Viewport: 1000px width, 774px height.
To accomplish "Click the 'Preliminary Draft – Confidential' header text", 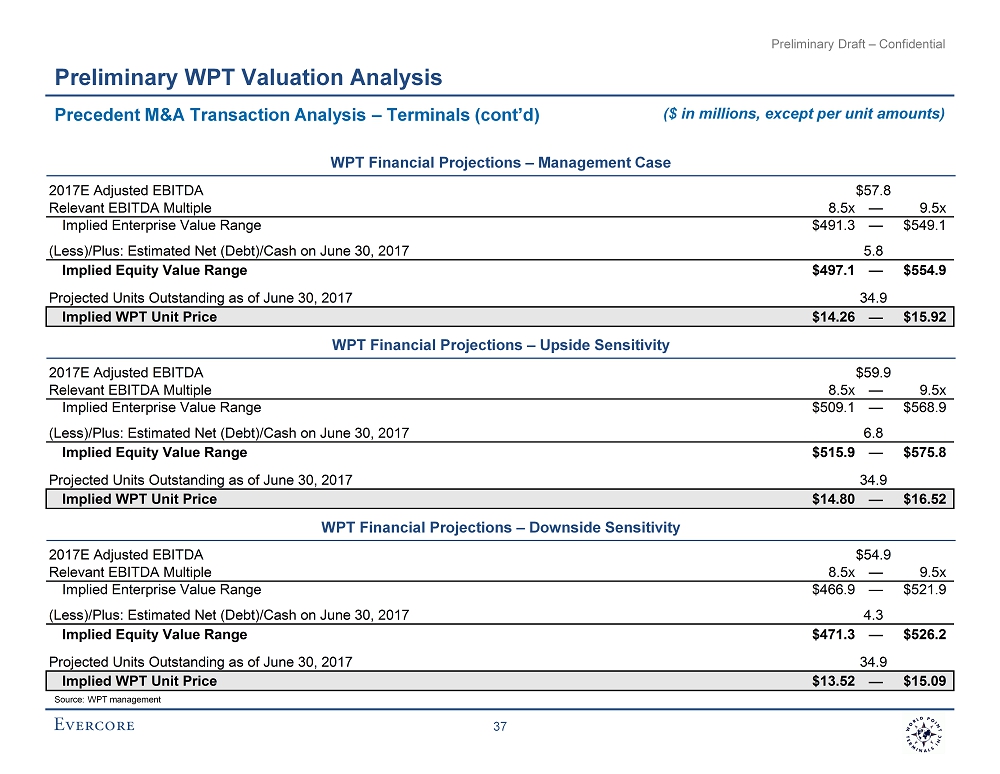I will point(858,44).
